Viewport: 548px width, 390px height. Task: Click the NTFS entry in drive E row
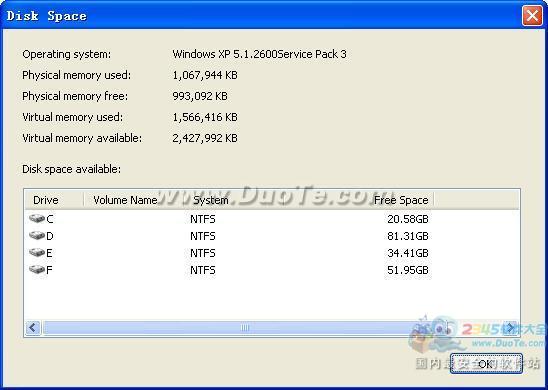click(203, 253)
